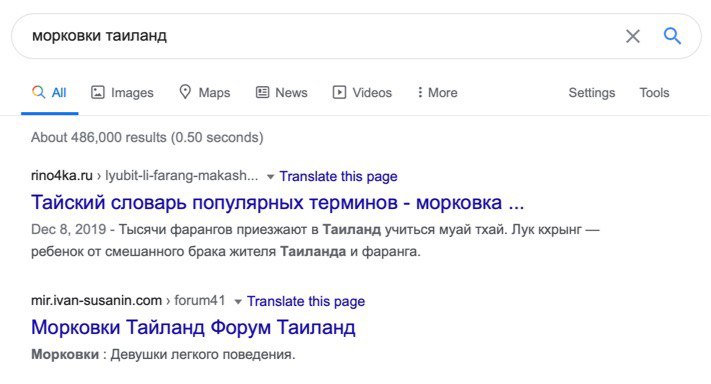Click the colored magnifier icon beside All
The height and width of the screenshot is (384, 711).
tap(39, 92)
